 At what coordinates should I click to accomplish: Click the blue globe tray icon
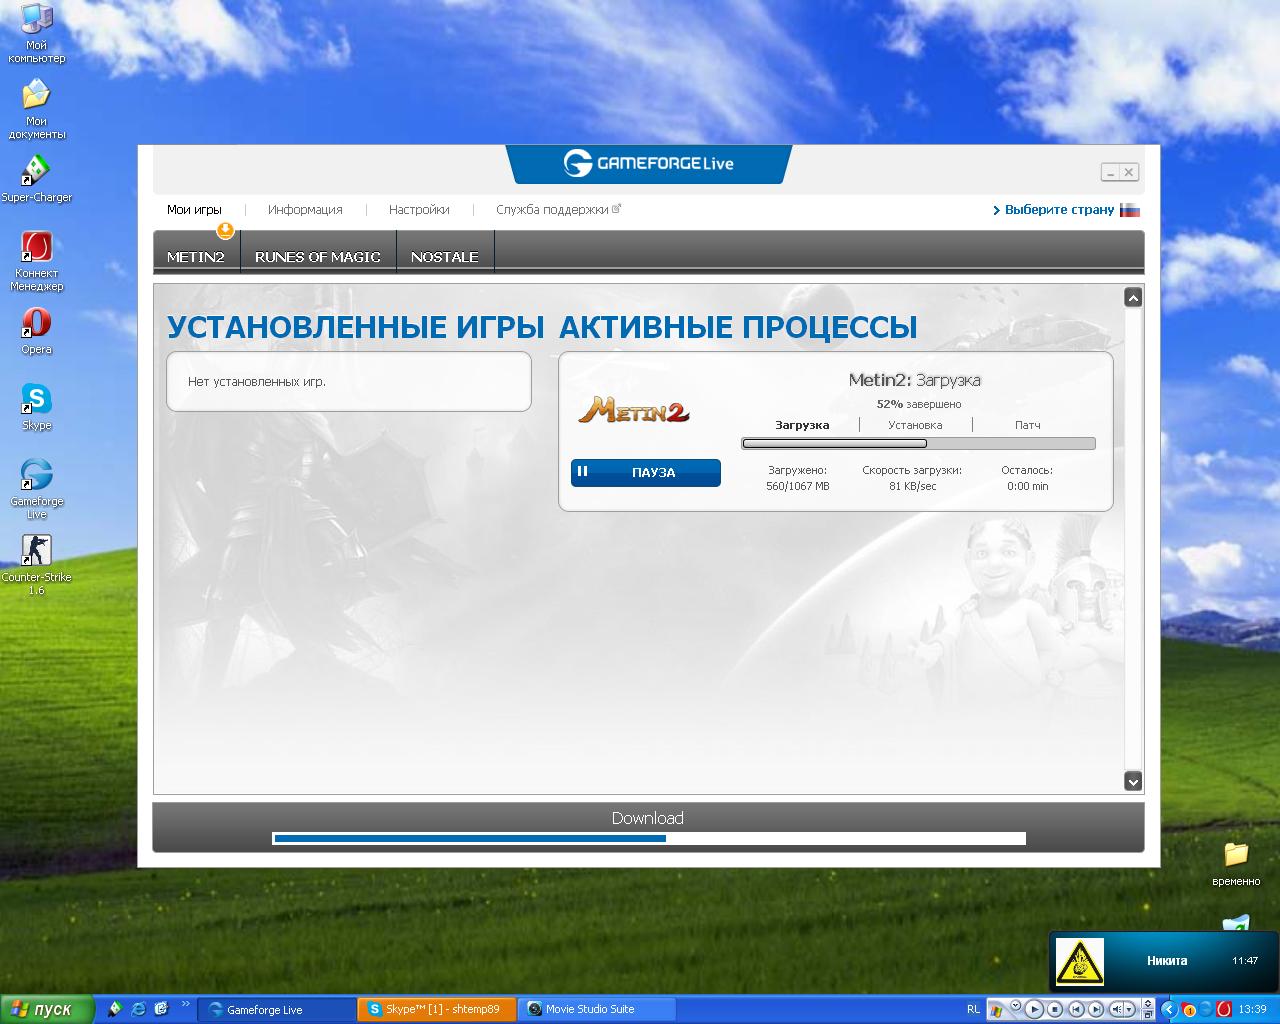point(1206,1009)
